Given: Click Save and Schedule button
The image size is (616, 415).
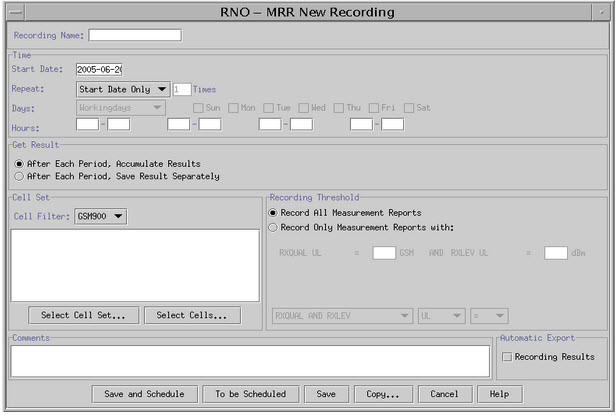Looking at the screenshot, I should click(144, 394).
